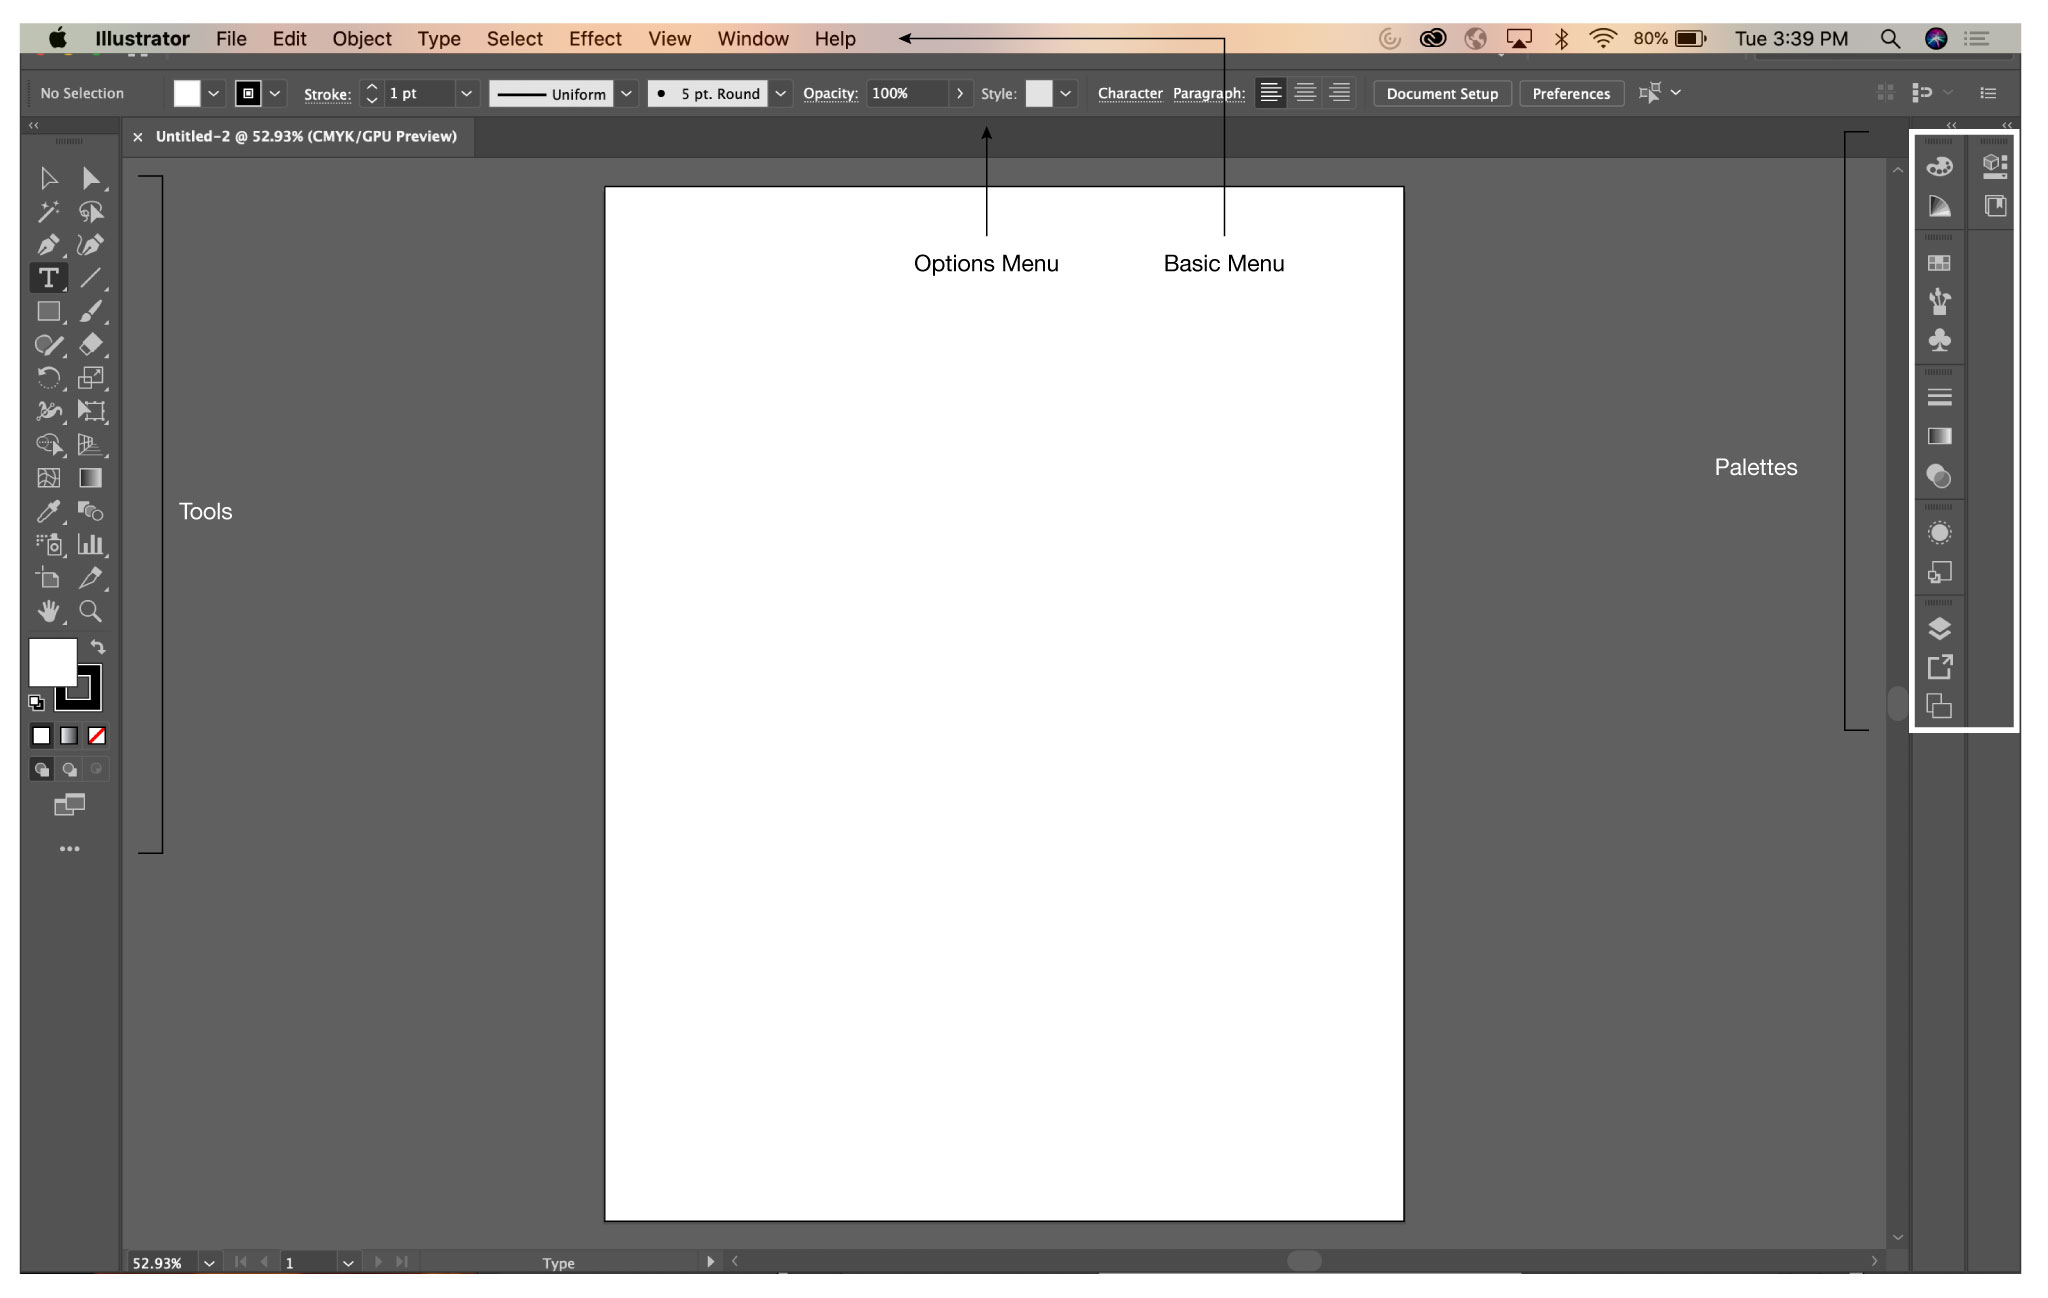Screen dimensions: 2048x1298
Task: Select the Pen tool
Action: (x=48, y=245)
